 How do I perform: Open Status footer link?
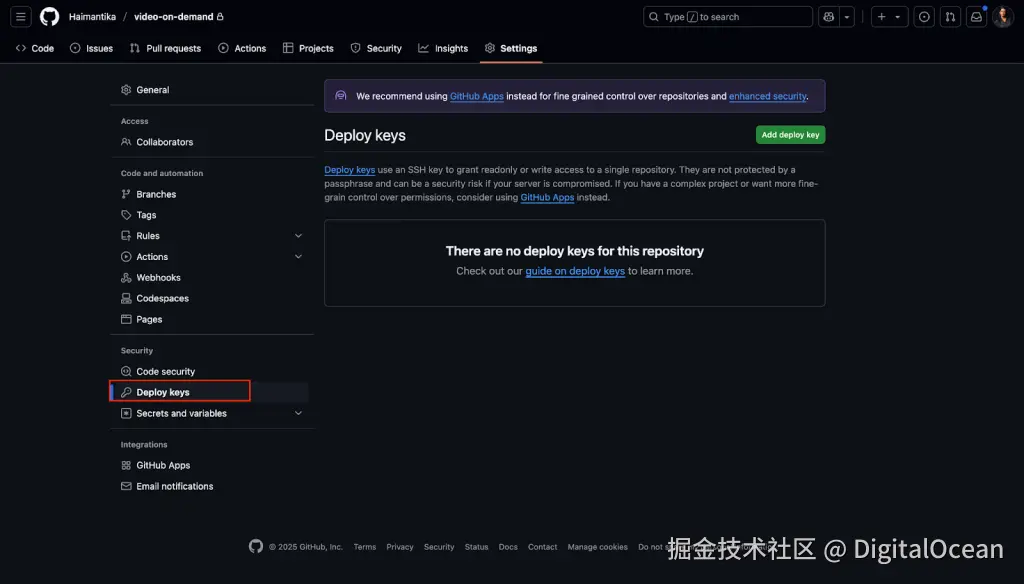476,547
